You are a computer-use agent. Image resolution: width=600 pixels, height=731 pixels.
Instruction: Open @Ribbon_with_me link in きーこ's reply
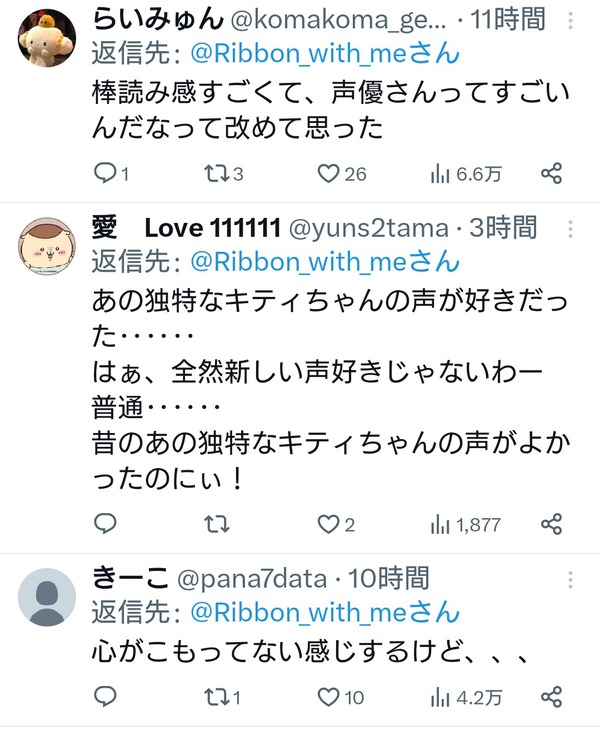tap(325, 612)
